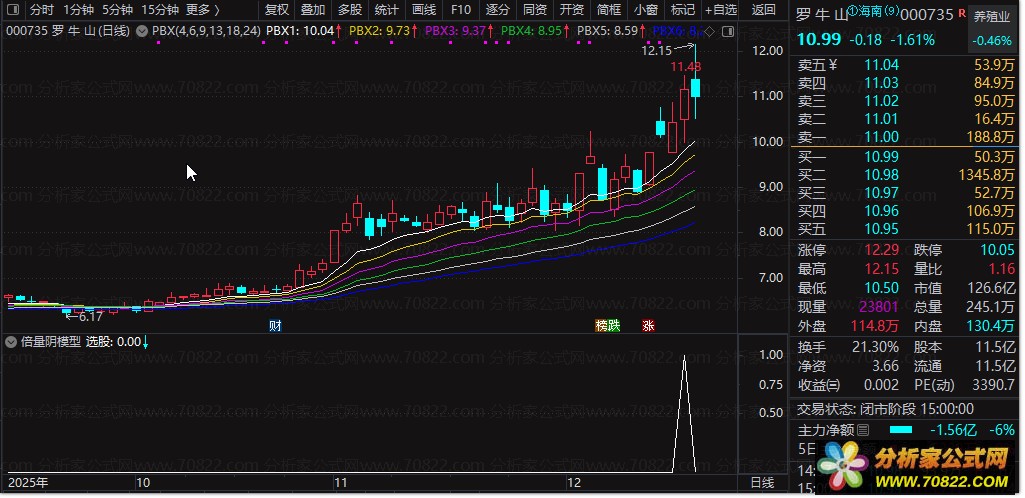Toggle the panel icon at chart header right
This screenshot has height=498, width=1025.
point(729,31)
